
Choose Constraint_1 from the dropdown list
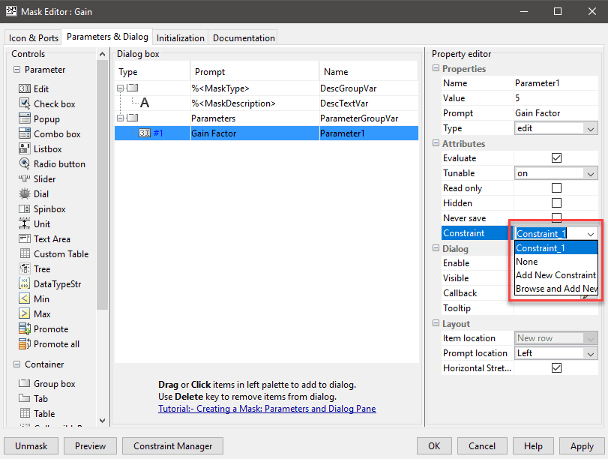point(556,248)
